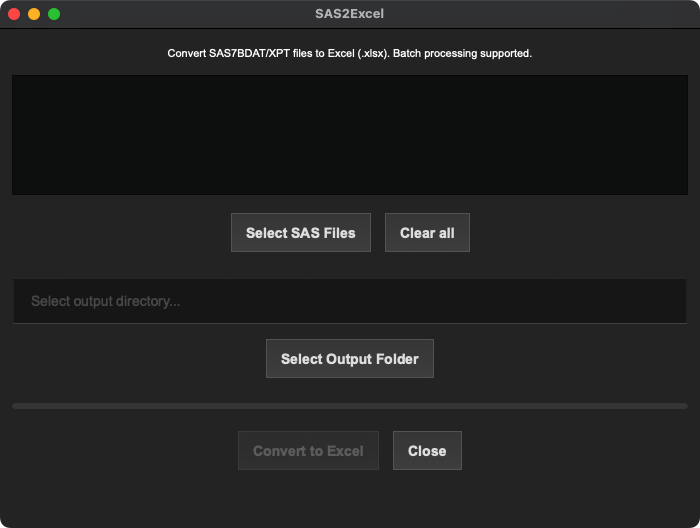
Task: Reset the file list via Clear all
Action: (427, 233)
